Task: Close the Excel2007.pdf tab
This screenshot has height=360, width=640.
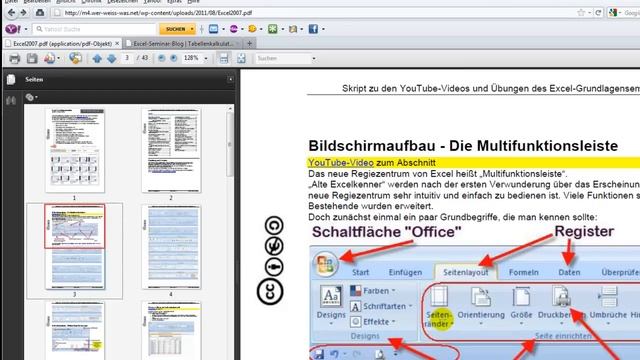Action: (117, 43)
